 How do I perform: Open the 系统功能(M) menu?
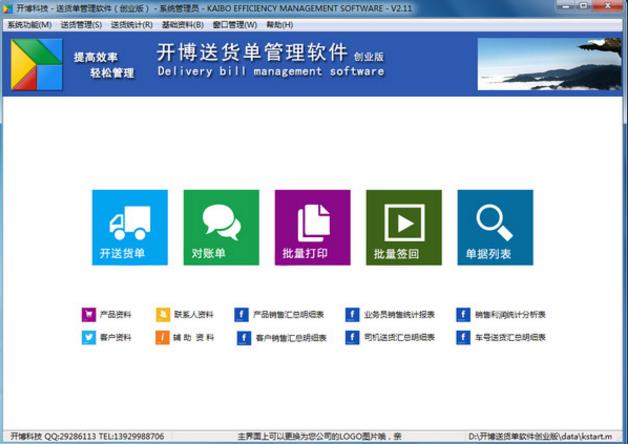pyautogui.click(x=28, y=24)
